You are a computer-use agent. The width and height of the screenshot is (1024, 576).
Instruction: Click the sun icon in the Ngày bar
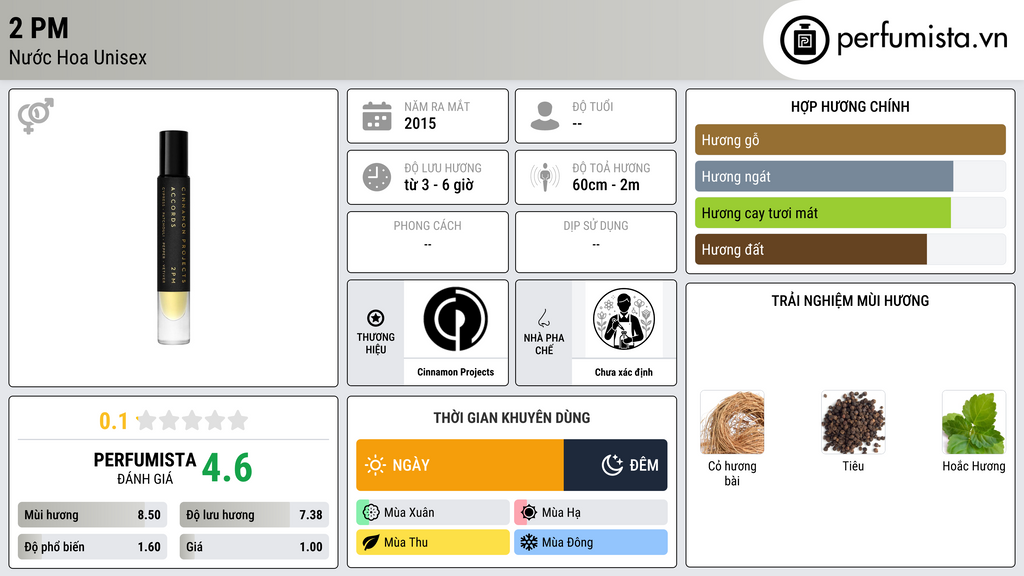pyautogui.click(x=376, y=465)
